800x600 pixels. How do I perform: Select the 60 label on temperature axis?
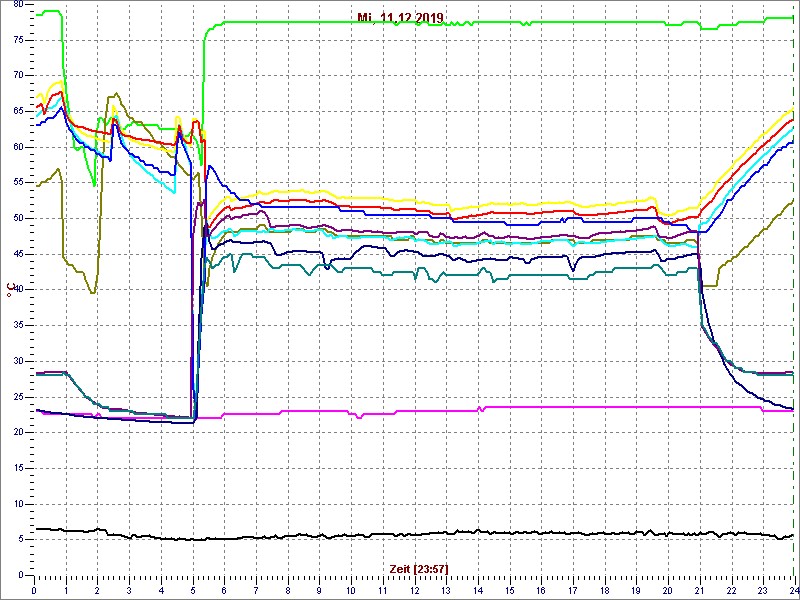[18, 147]
